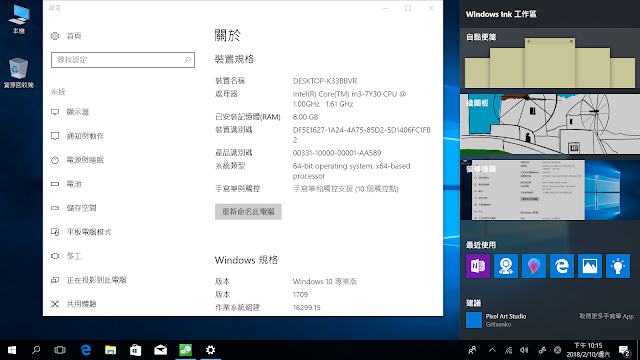Open network status icon in system tray
This screenshot has height=360, width=640.
pos(508,350)
